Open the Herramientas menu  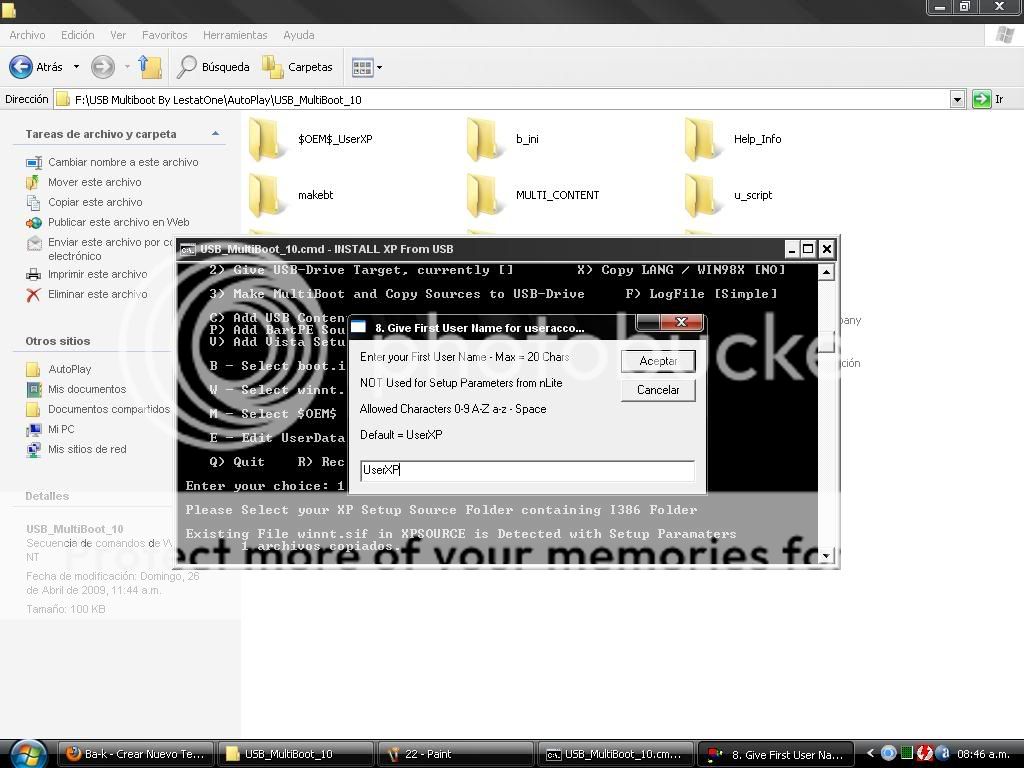[235, 35]
